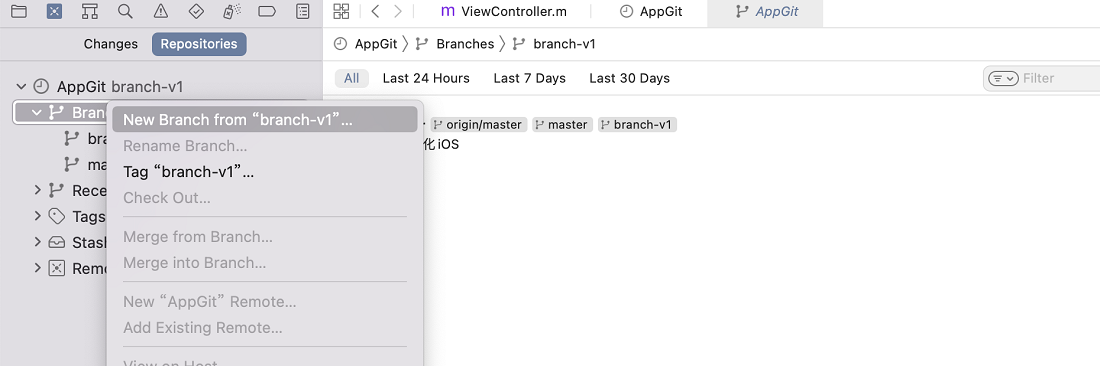1100x366 pixels.
Task: Switch to the Changes segment
Action: [x=111, y=43]
